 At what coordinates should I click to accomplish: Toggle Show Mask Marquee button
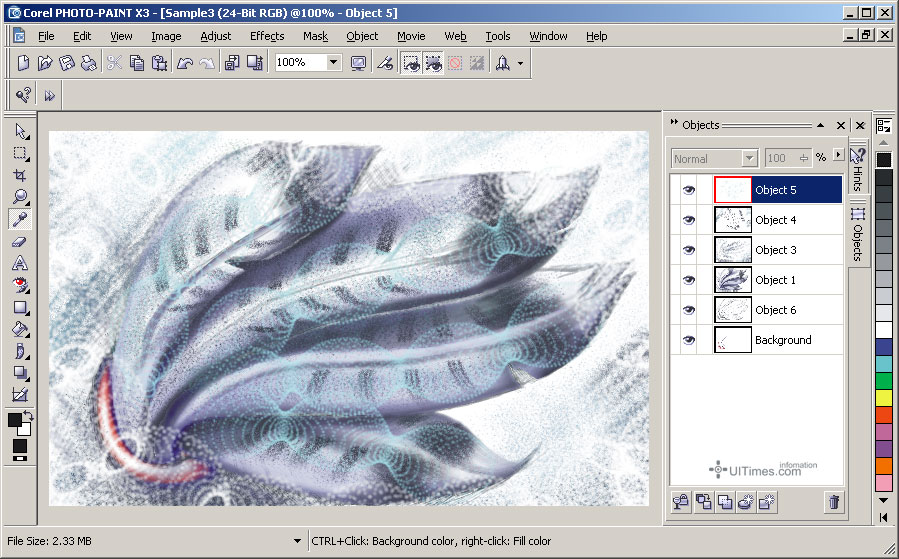coord(412,62)
